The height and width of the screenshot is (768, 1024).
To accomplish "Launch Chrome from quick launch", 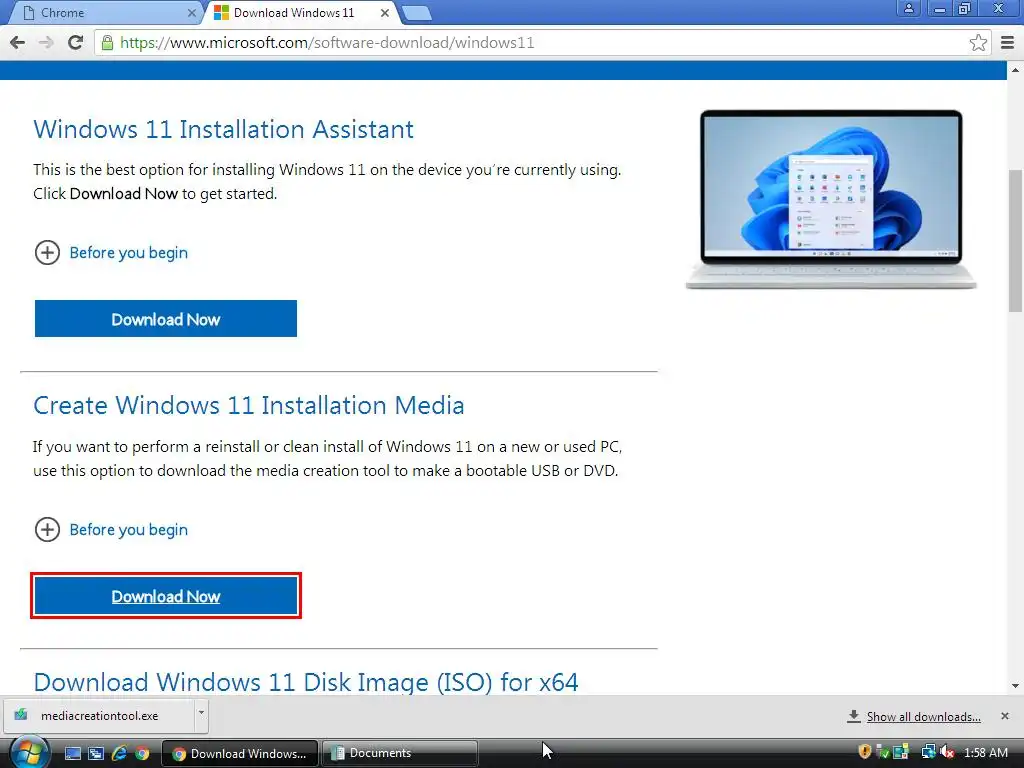I will click(x=142, y=754).
